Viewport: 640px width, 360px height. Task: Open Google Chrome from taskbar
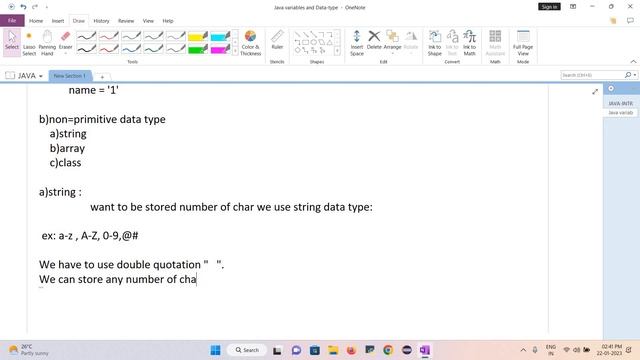pyautogui.click(x=388, y=350)
